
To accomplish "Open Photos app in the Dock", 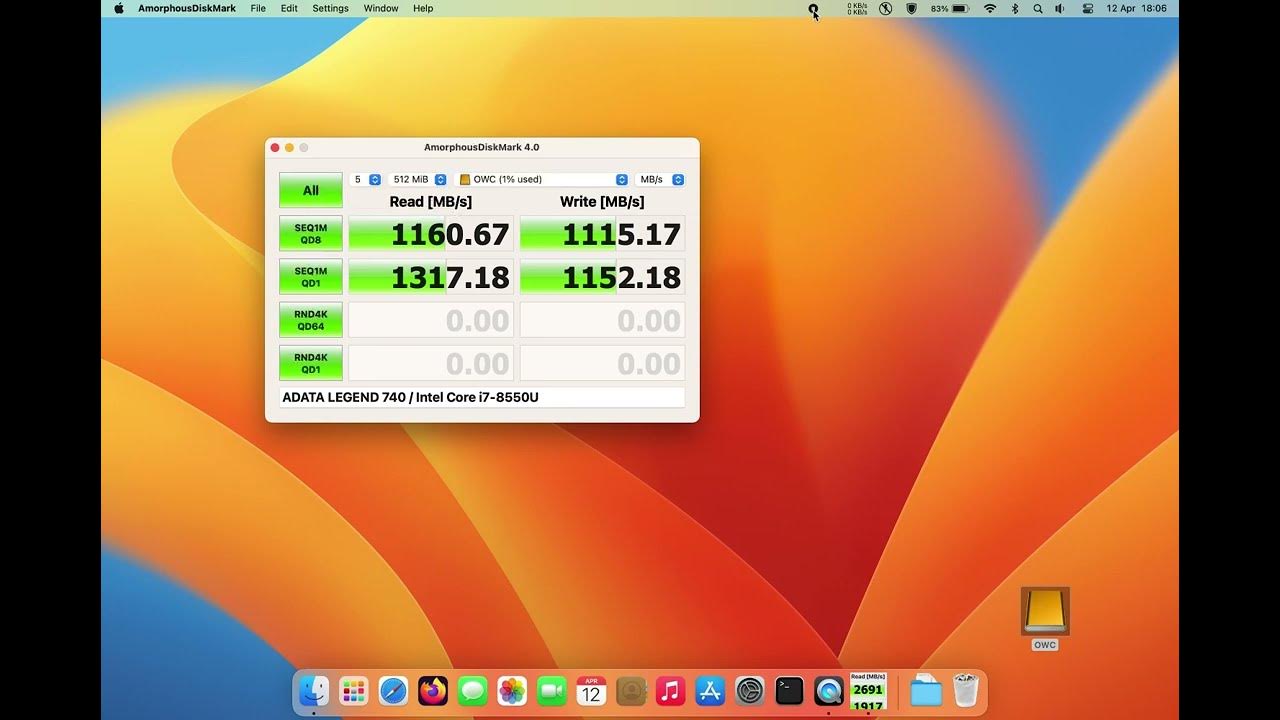I will coord(512,691).
